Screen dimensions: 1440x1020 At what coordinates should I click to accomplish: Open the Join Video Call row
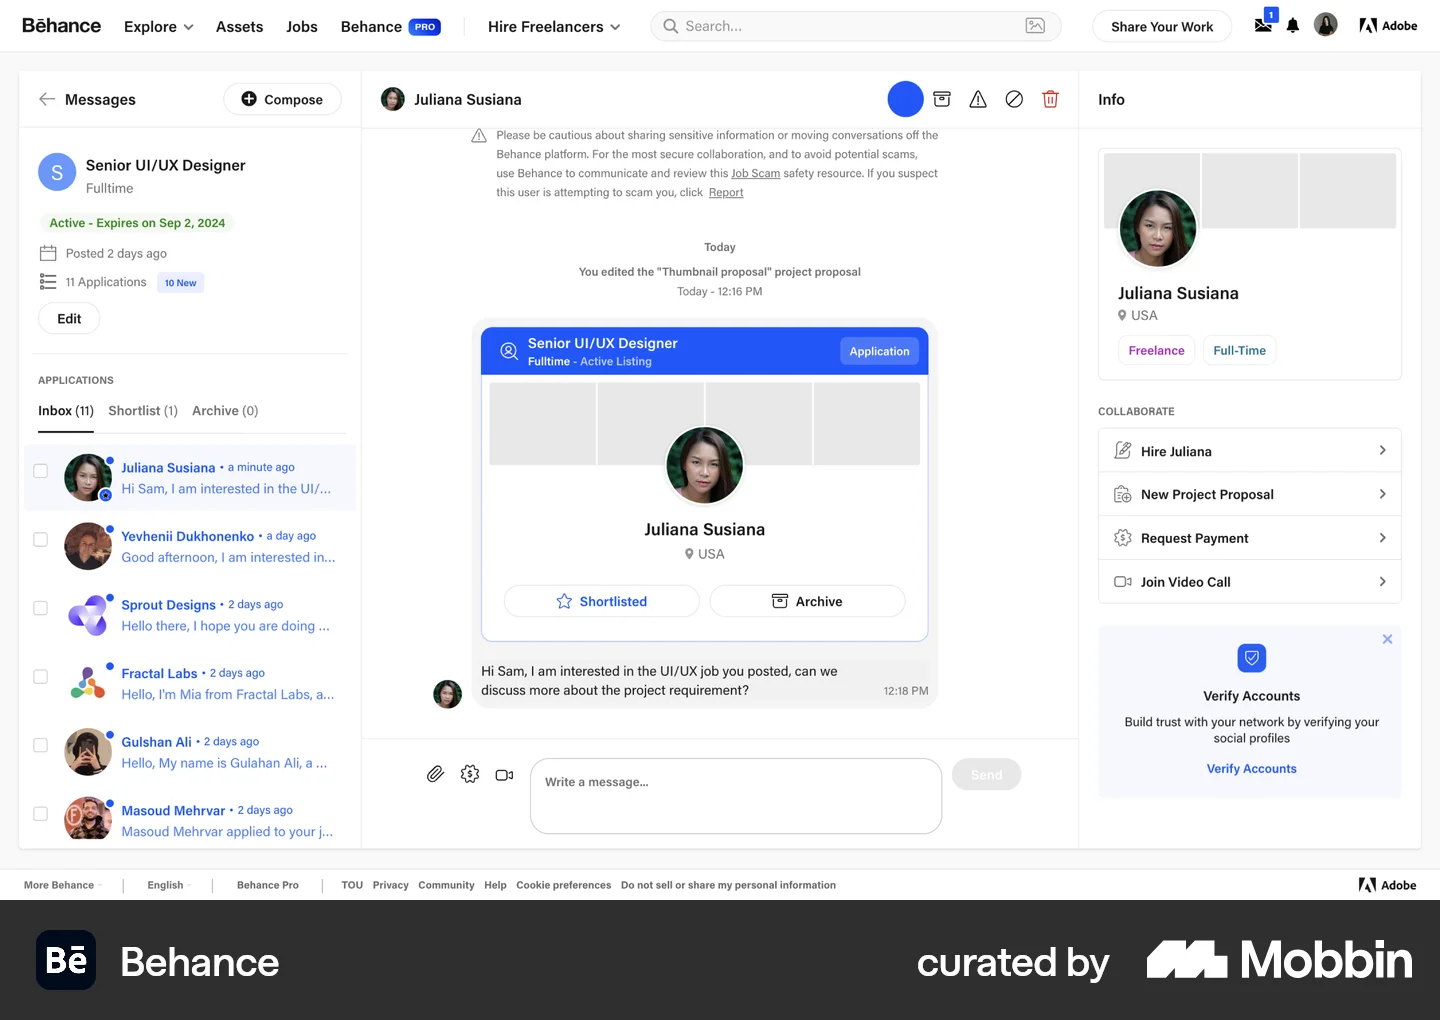coord(1250,582)
